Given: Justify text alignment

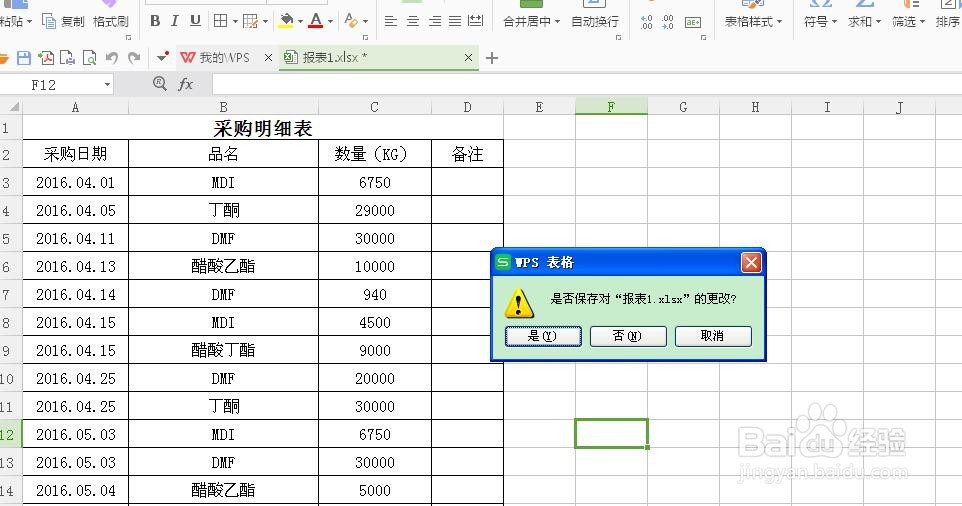Looking at the screenshot, I should 455,21.
